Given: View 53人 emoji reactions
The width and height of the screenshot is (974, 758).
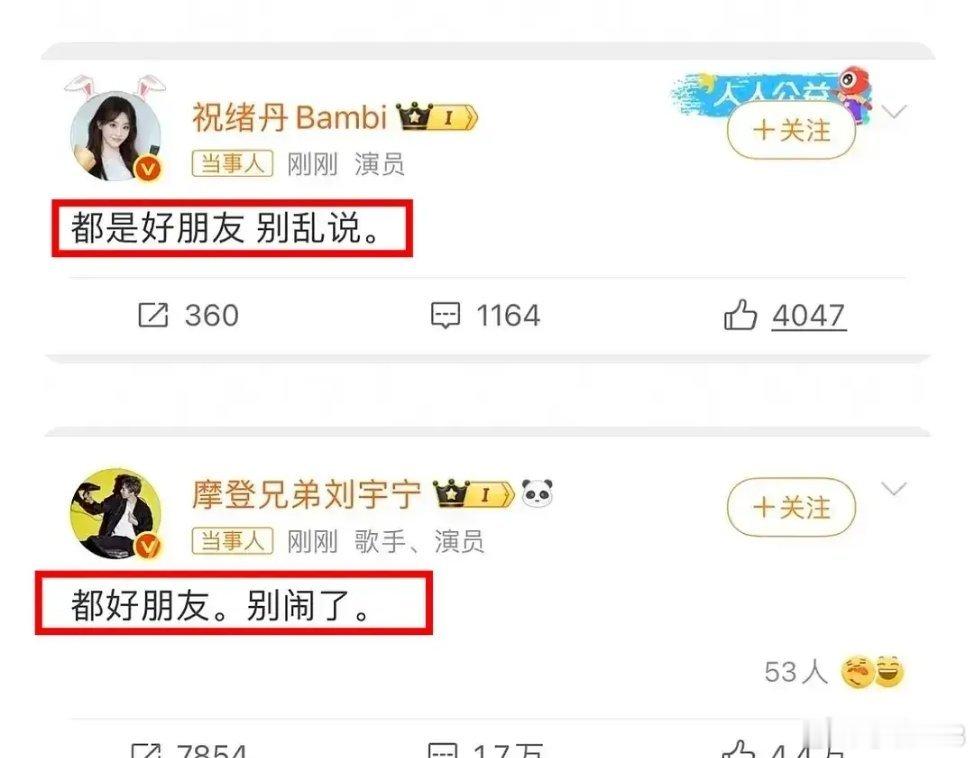Looking at the screenshot, I should pos(834,672).
